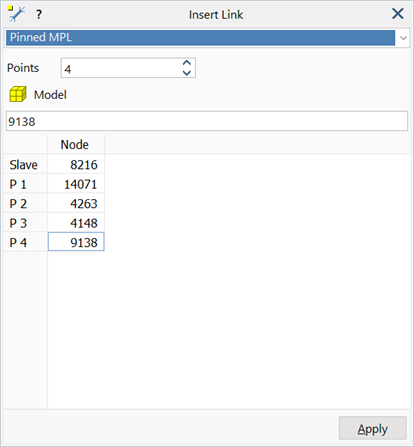Close the Insert Link dialog

click(398, 14)
